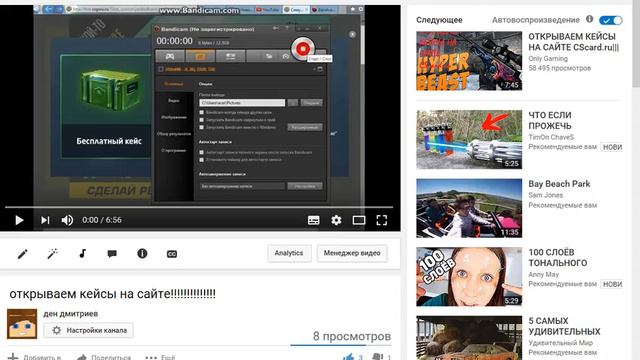Open the 100 слоёв thumbnail
Image resolution: width=640 pixels, height=360 pixels.
pos(469,277)
